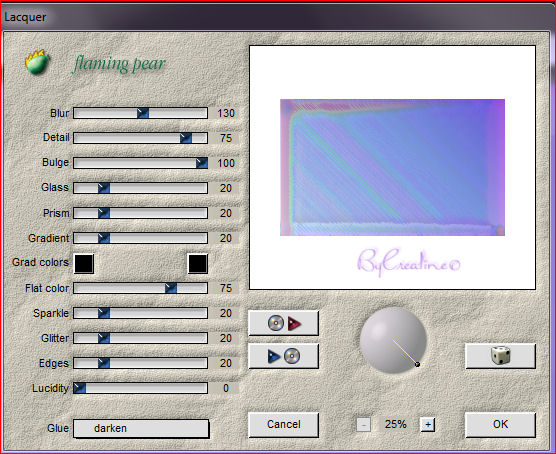
Task: Click the flaming pear text link
Action: pyautogui.click(x=119, y=64)
